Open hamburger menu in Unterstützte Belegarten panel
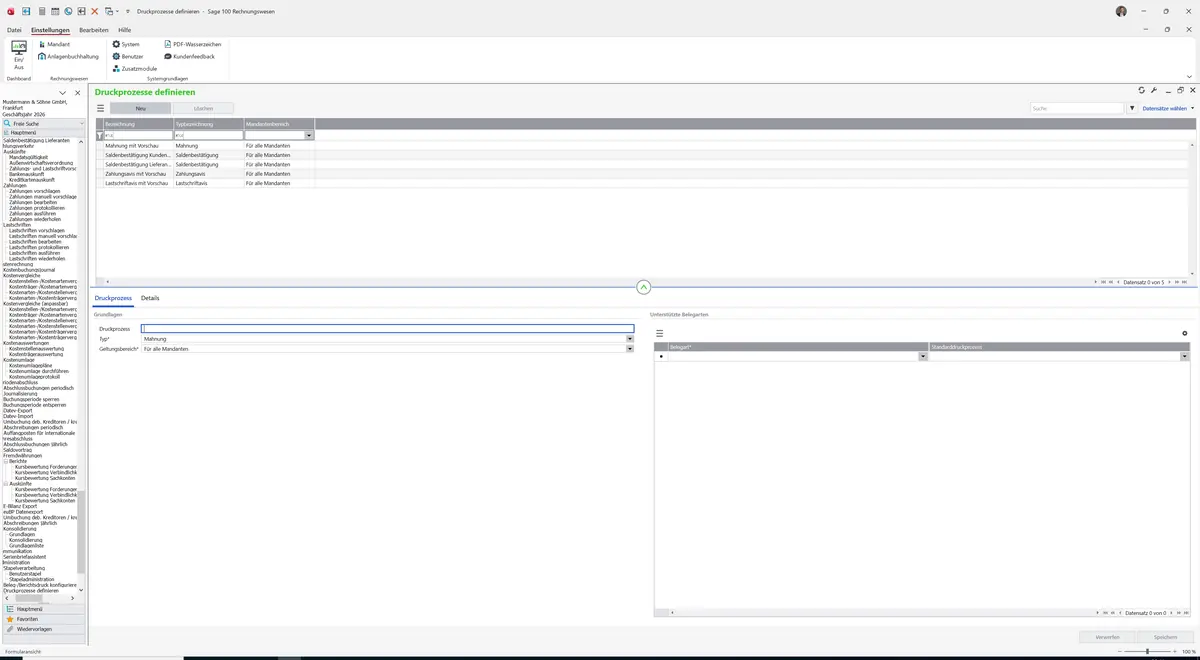Screen dimensions: 1200x660 point(659,333)
